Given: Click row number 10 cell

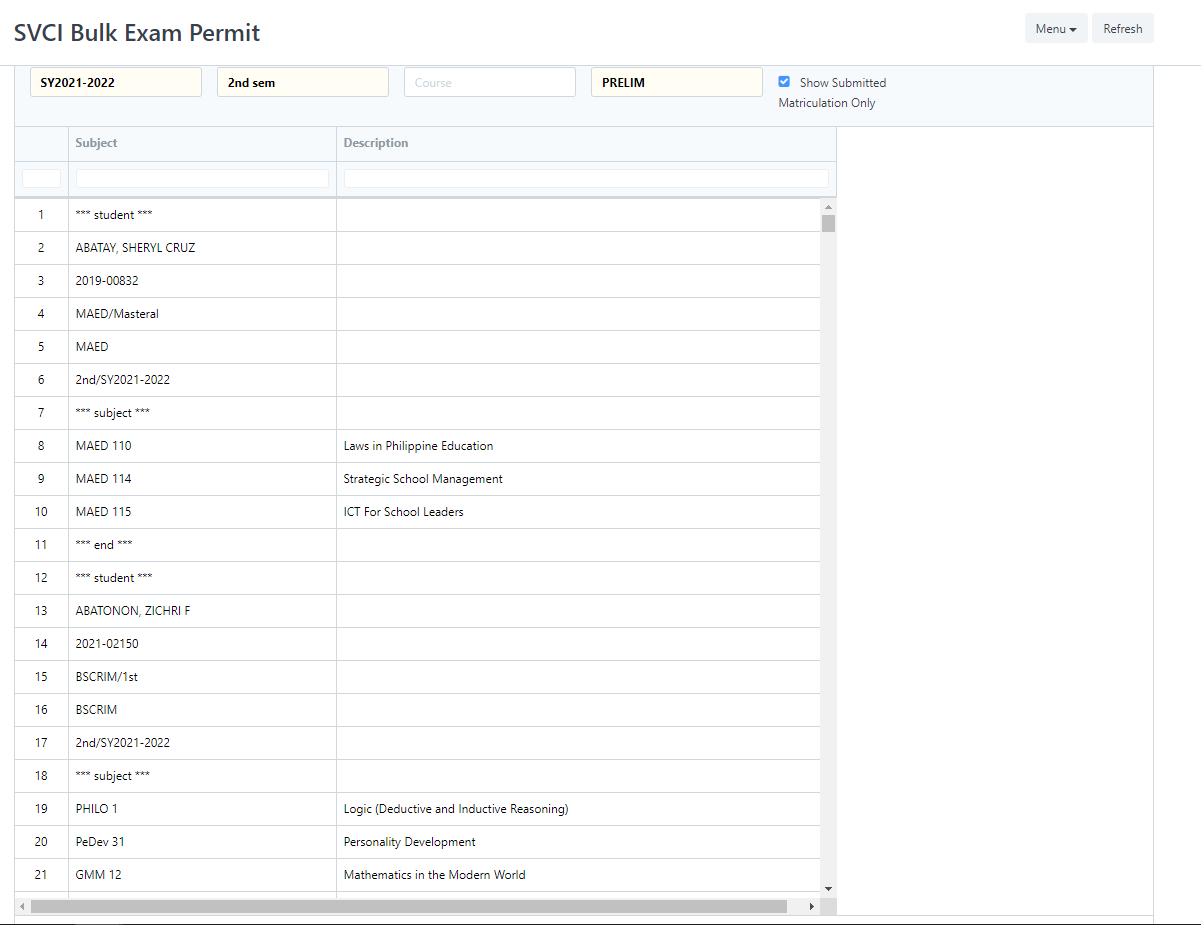Looking at the screenshot, I should tap(41, 512).
